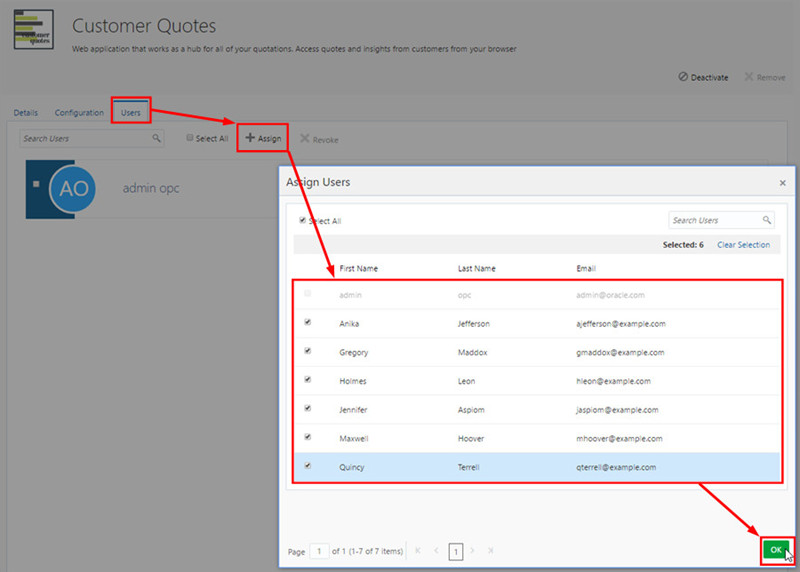Viewport: 800px width, 572px height.
Task: Click the Assign button
Action: pyautogui.click(x=263, y=138)
